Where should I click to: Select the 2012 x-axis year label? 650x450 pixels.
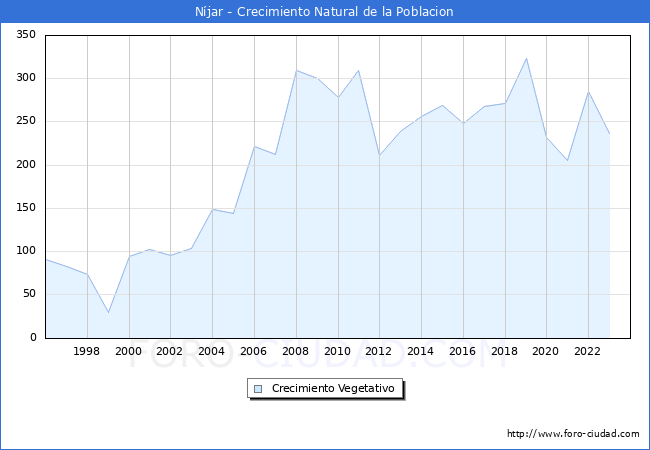(379, 351)
